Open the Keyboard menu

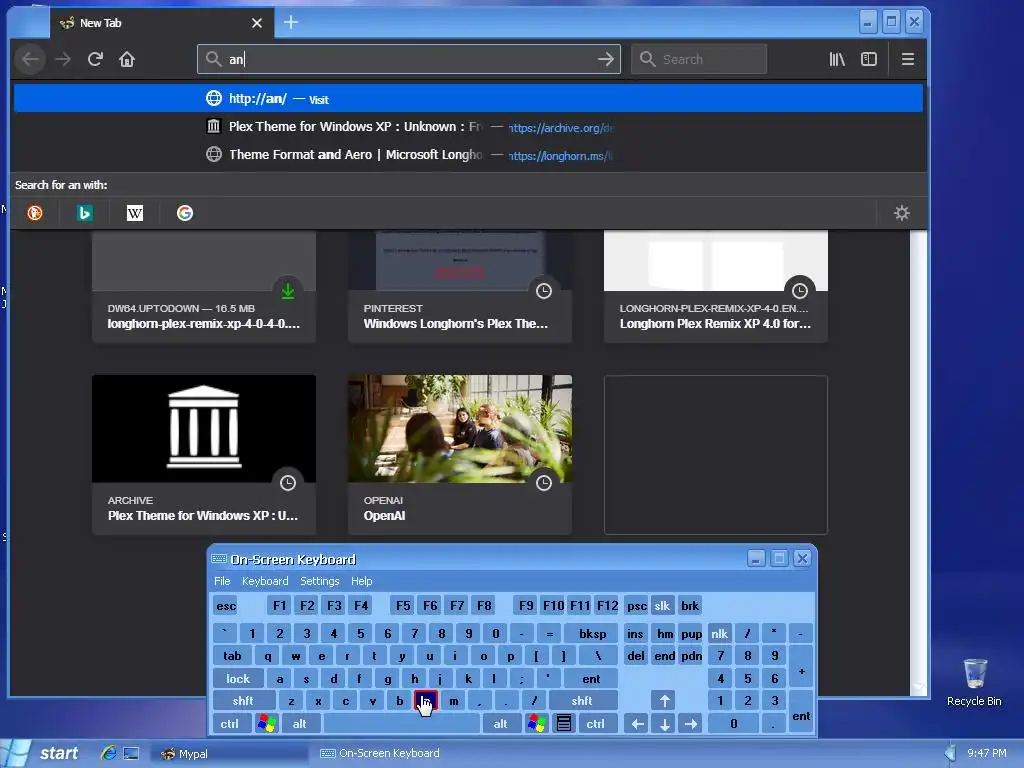(x=264, y=581)
